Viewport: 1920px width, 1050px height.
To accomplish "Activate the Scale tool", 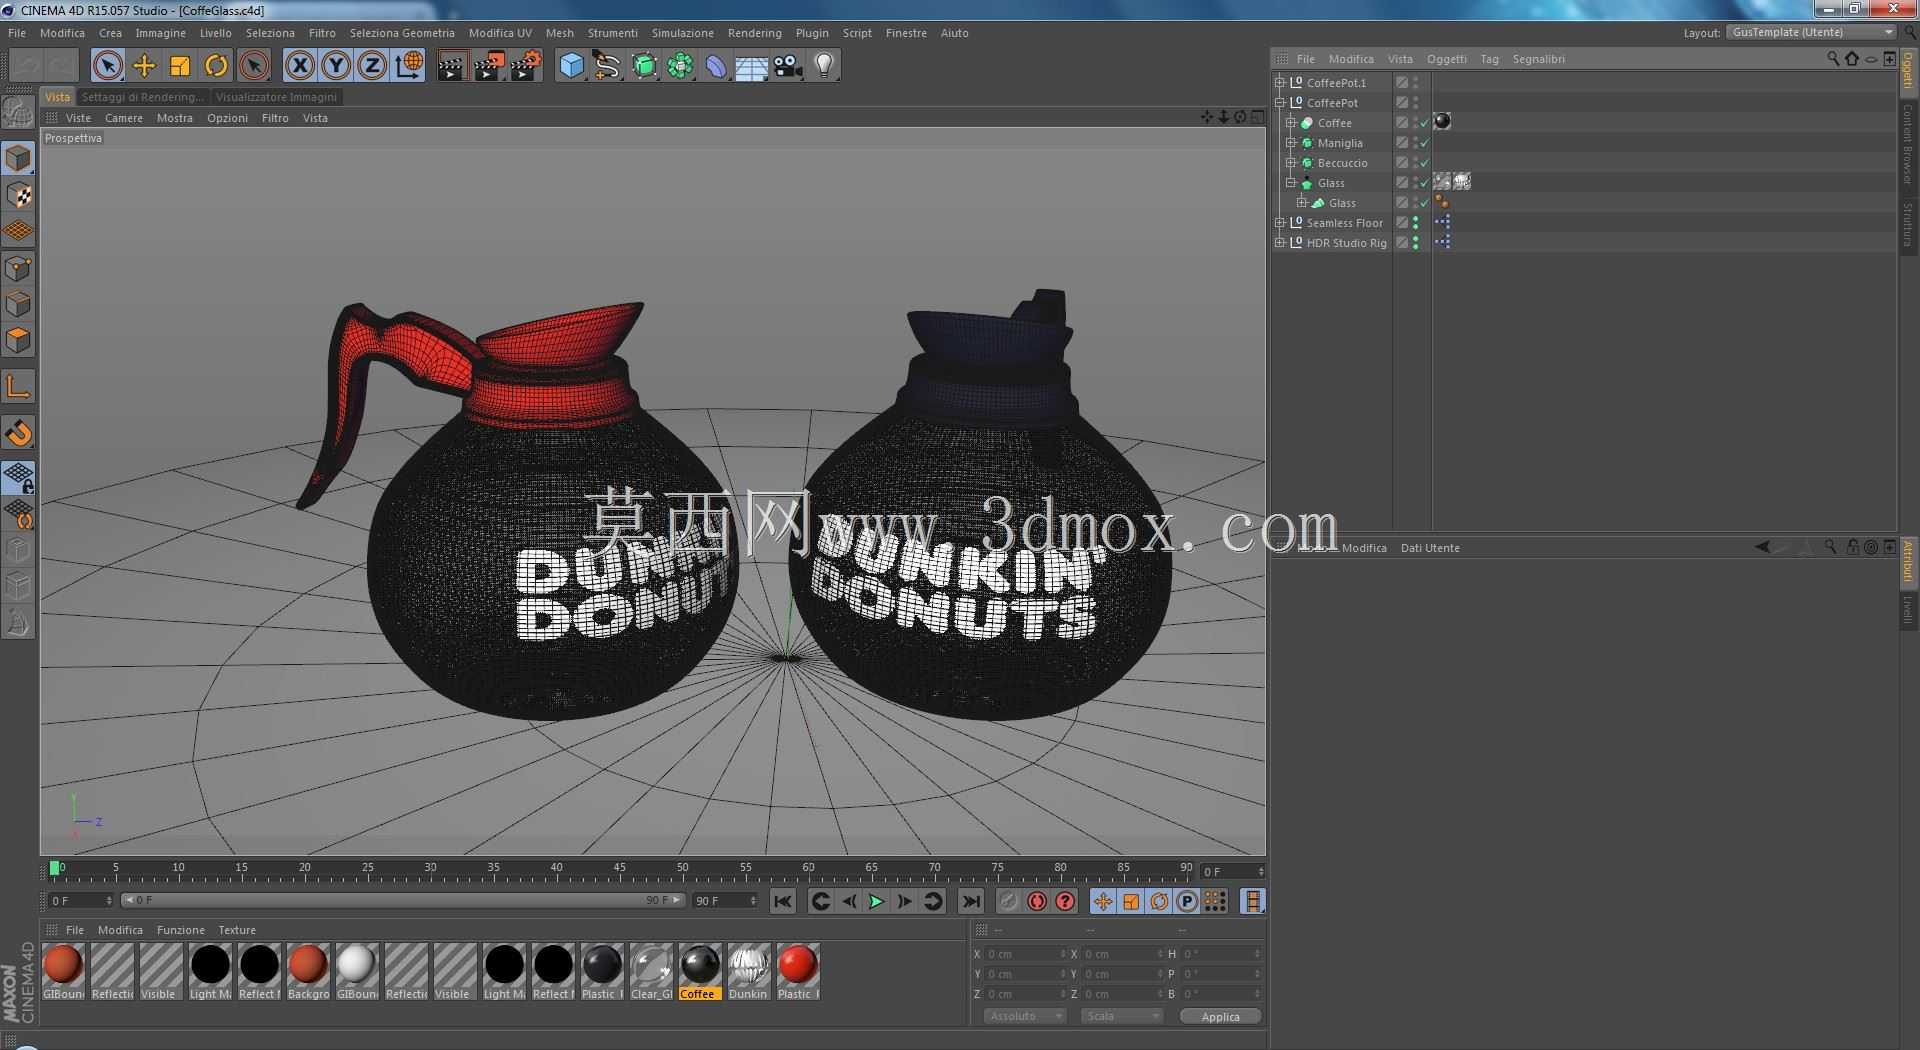I will tap(180, 66).
